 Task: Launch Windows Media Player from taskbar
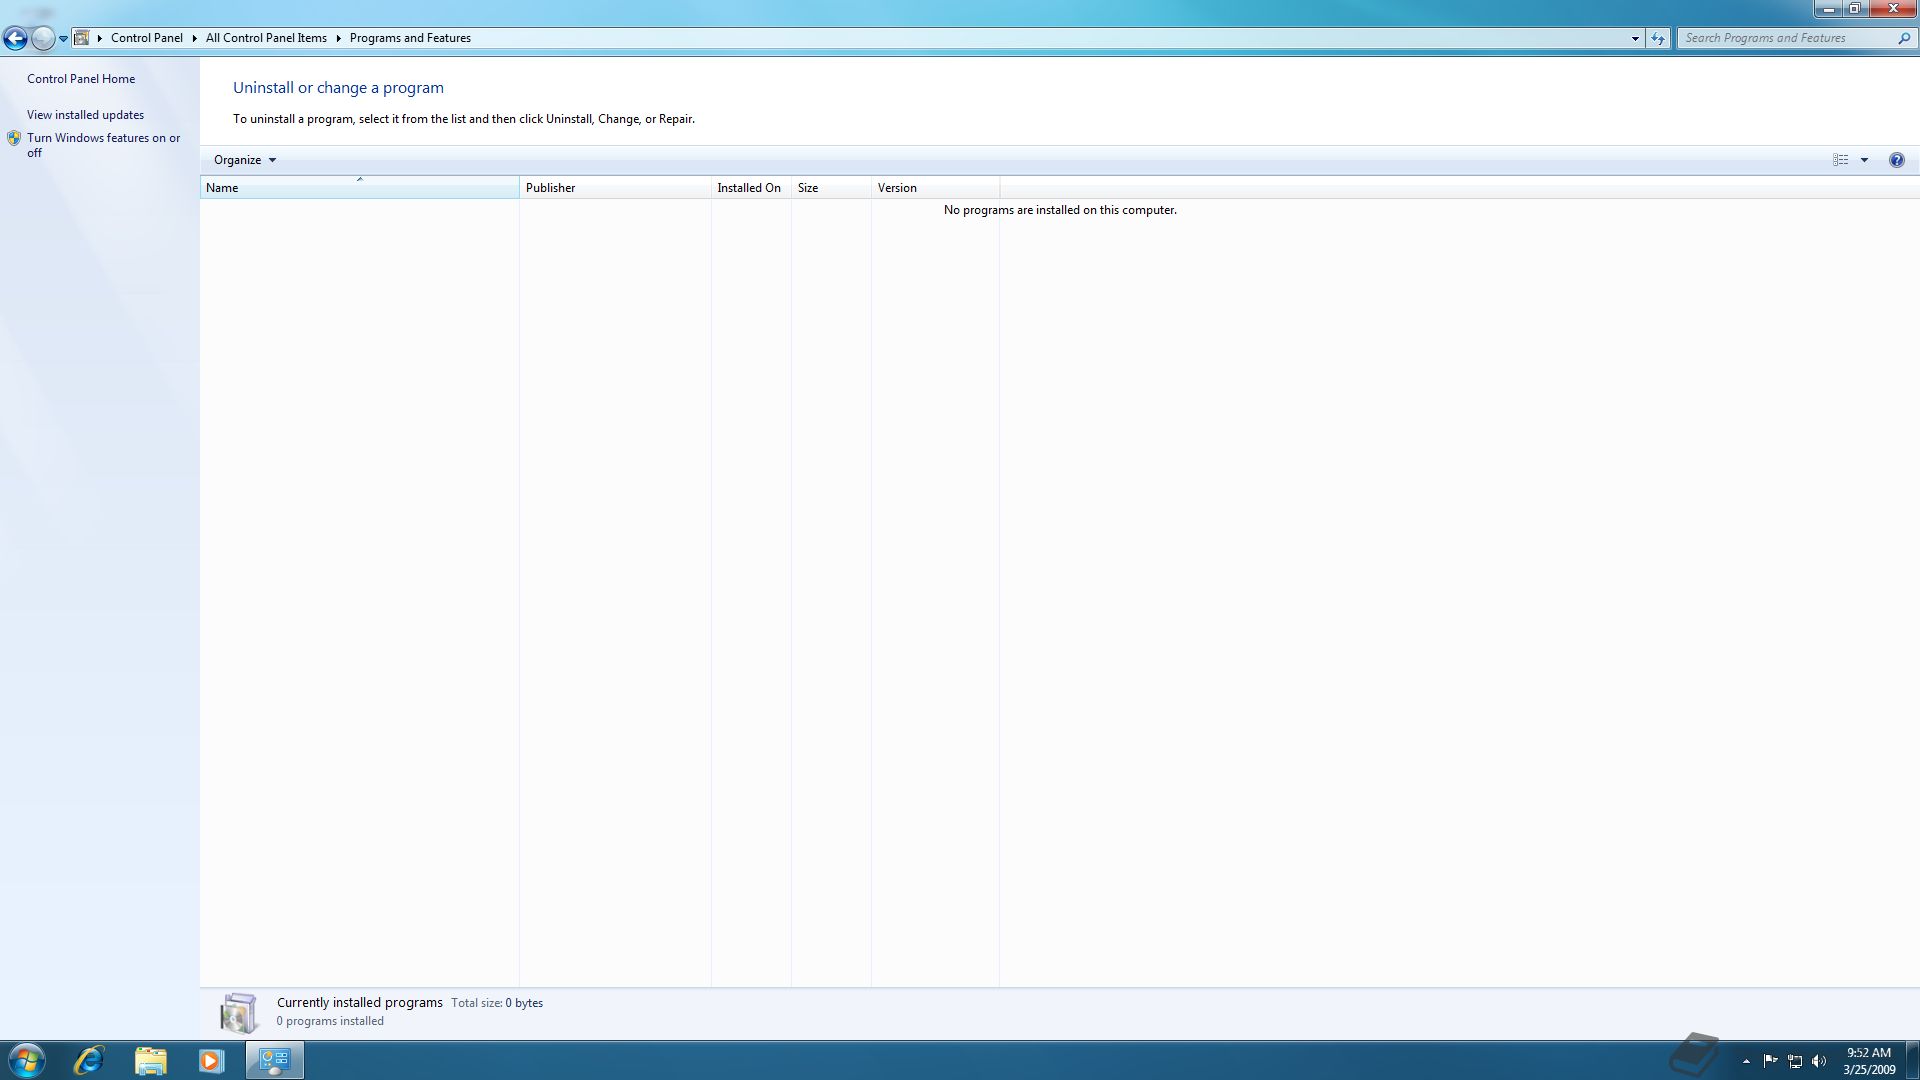point(211,1060)
